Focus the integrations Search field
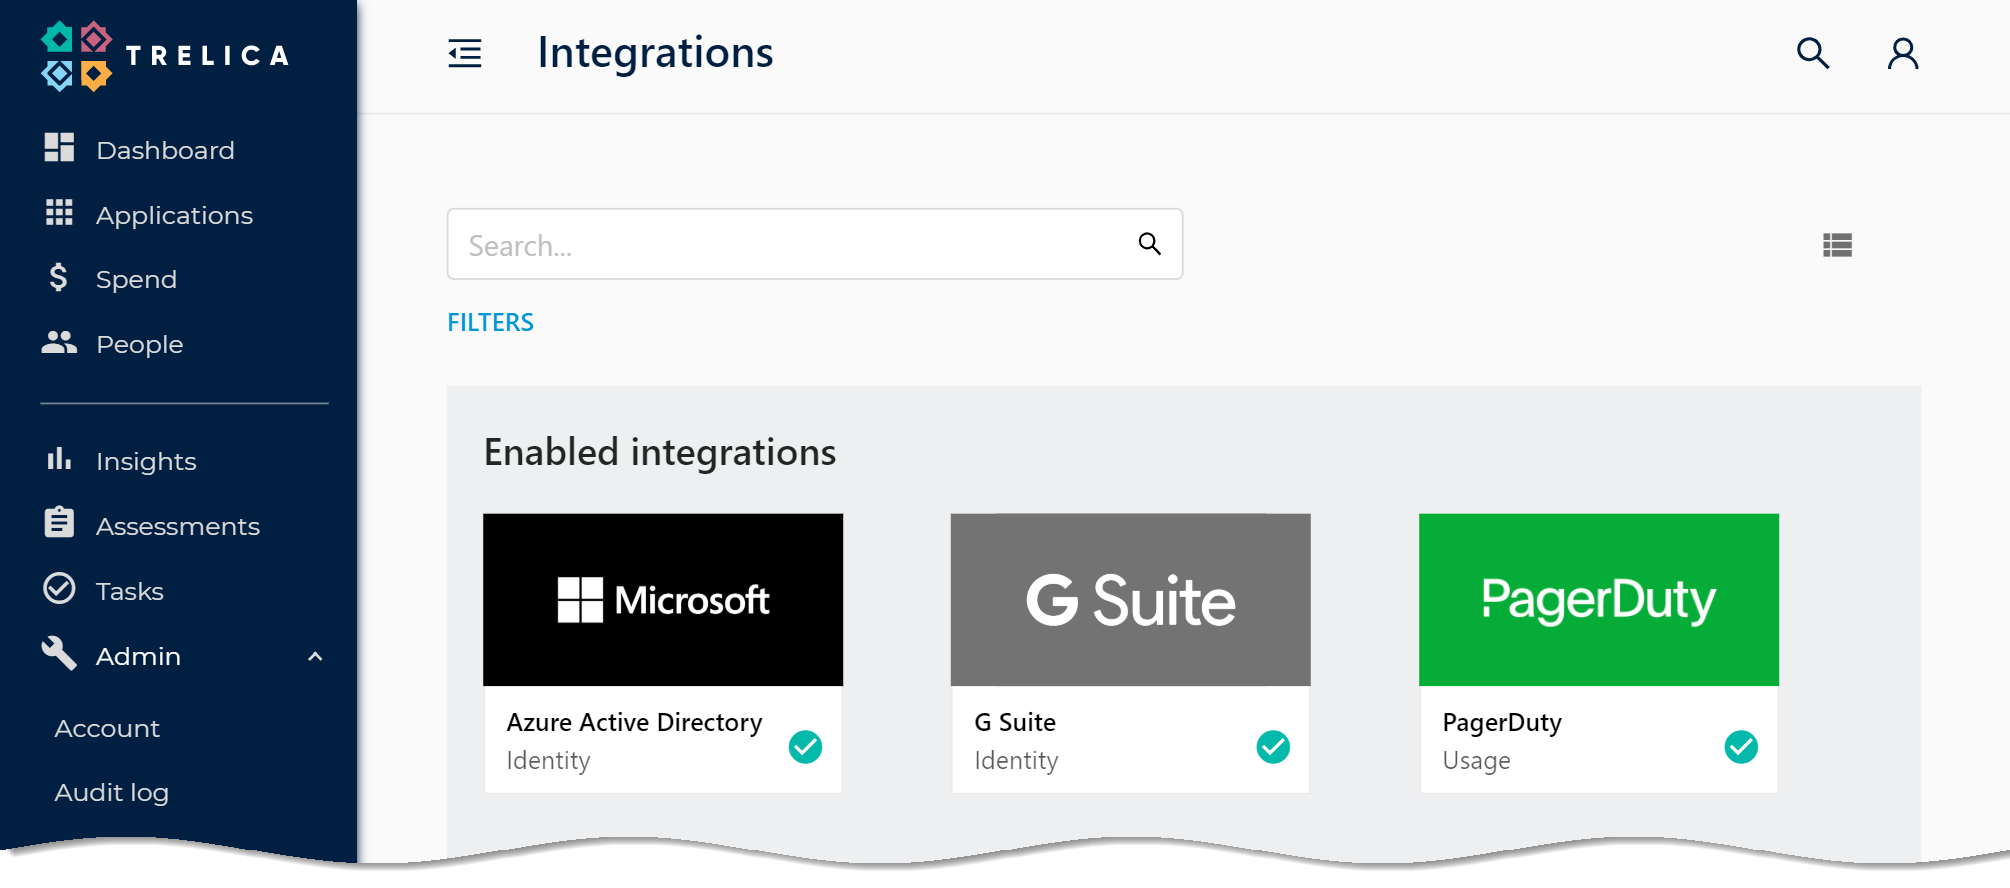The image size is (2010, 888). [815, 244]
